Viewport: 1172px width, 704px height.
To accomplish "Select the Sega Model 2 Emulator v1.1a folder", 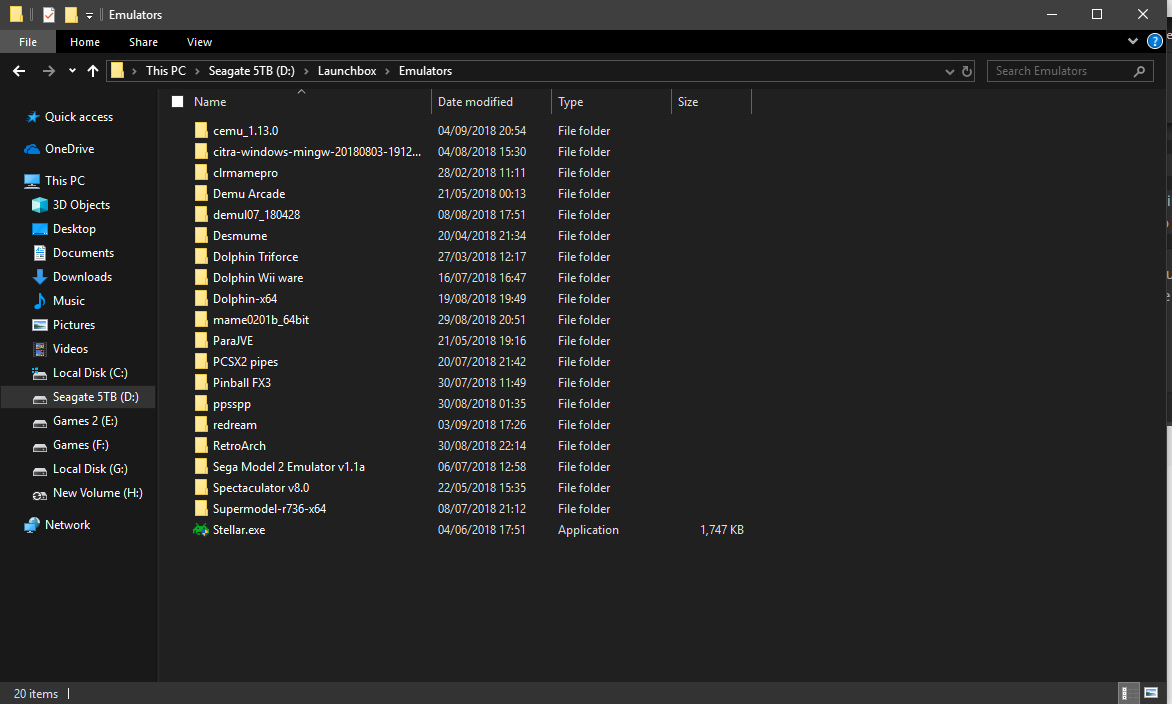I will pos(289,466).
